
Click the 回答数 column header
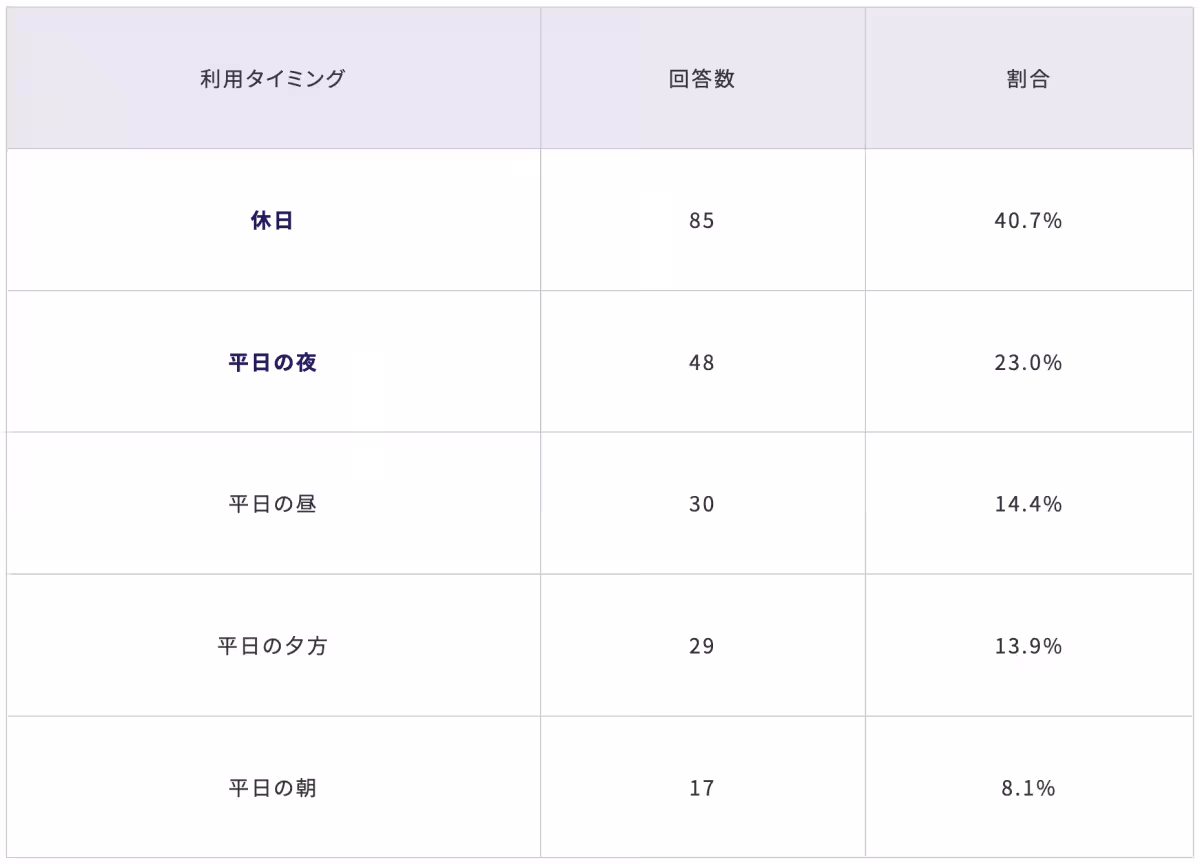703,79
